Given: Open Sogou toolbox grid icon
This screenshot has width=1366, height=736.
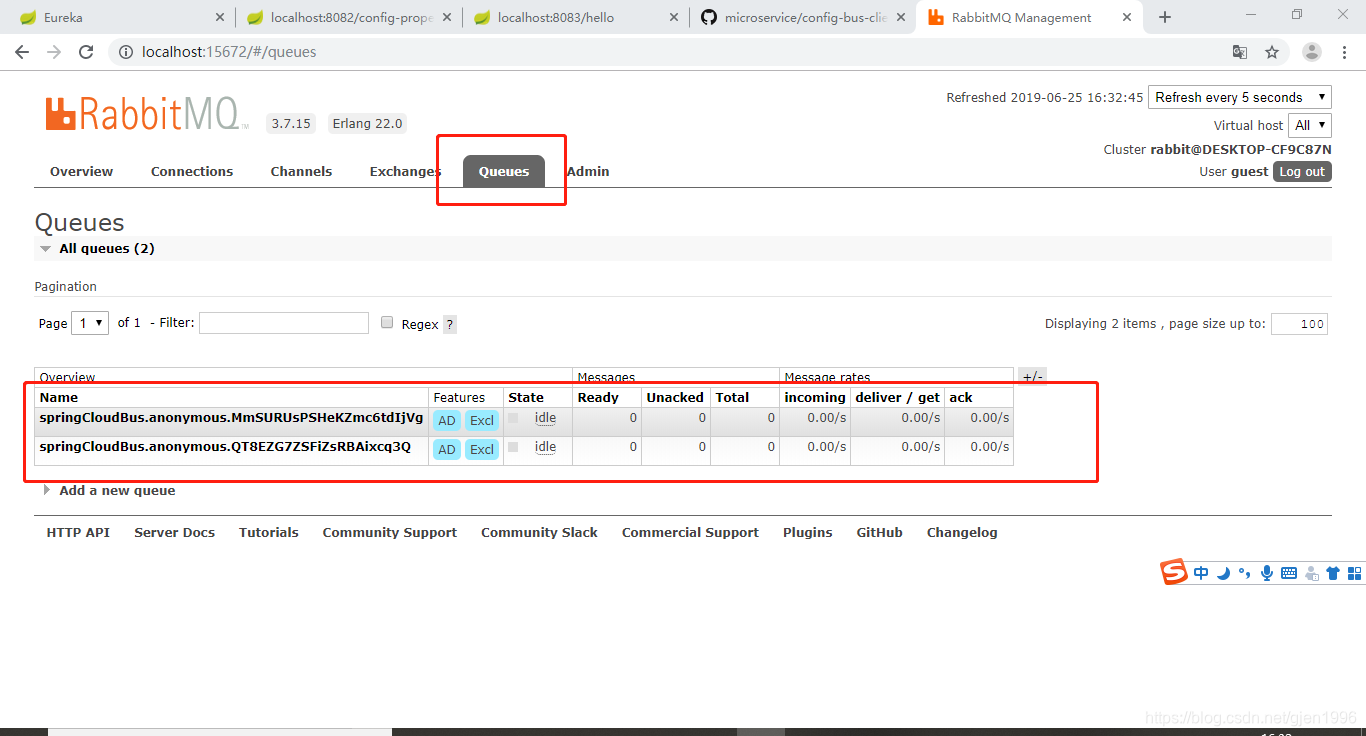Looking at the screenshot, I should coord(1355,573).
